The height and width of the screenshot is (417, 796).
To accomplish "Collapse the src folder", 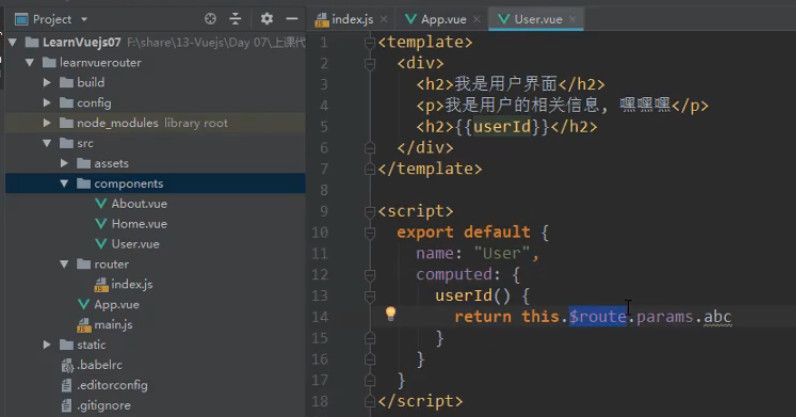I will click(47, 143).
